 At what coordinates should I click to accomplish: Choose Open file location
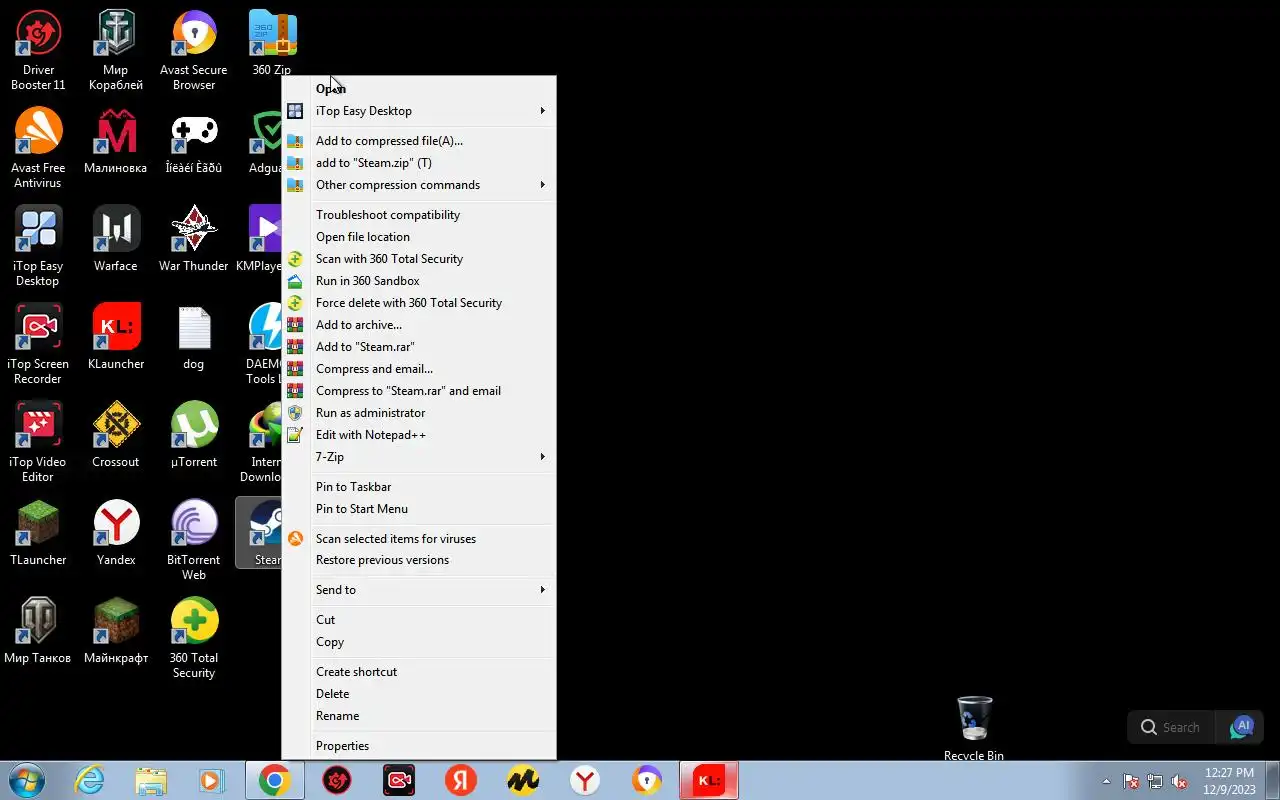point(419,237)
